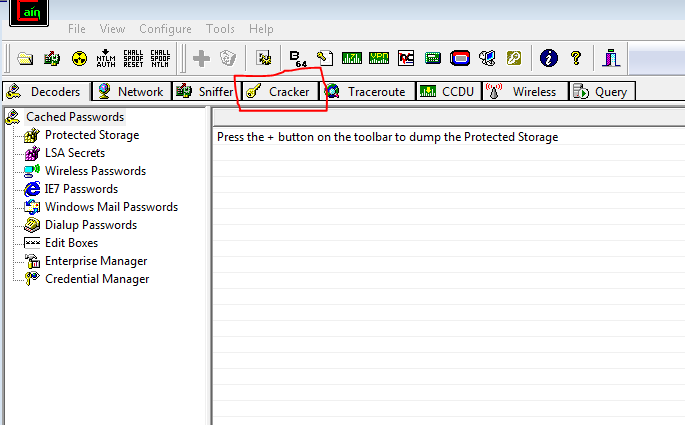The image size is (685, 425).
Task: Select Enterprise Manager in the tree
Action: (x=96, y=261)
